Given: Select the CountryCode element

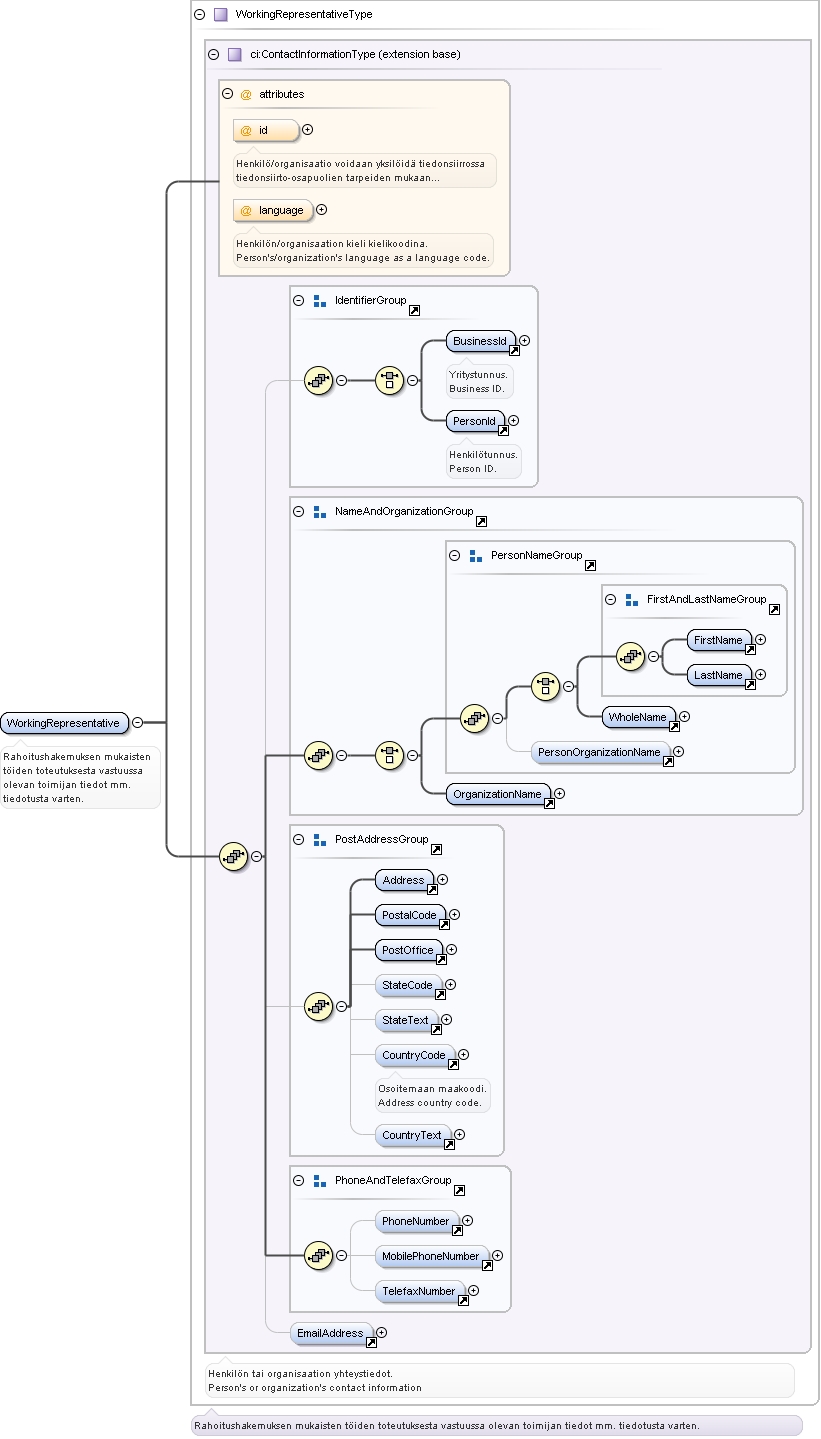Looking at the screenshot, I should (415, 1055).
